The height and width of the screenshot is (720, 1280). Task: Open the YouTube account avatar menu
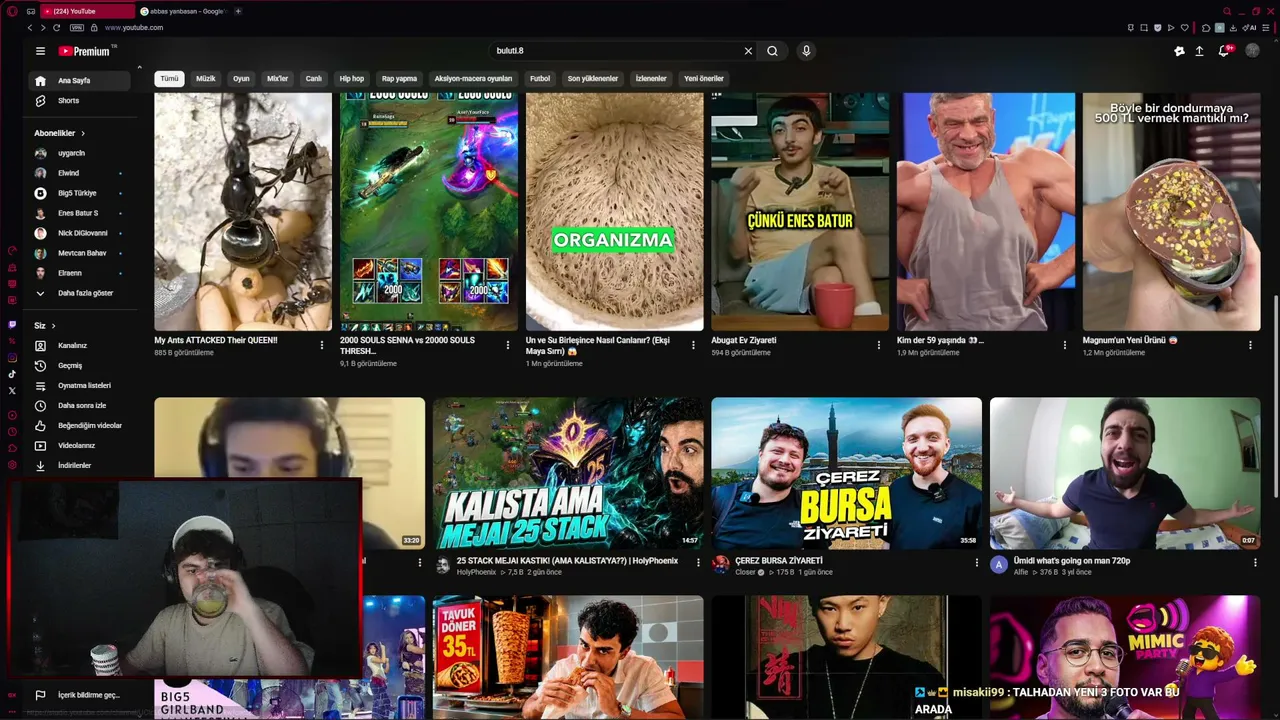click(1252, 51)
